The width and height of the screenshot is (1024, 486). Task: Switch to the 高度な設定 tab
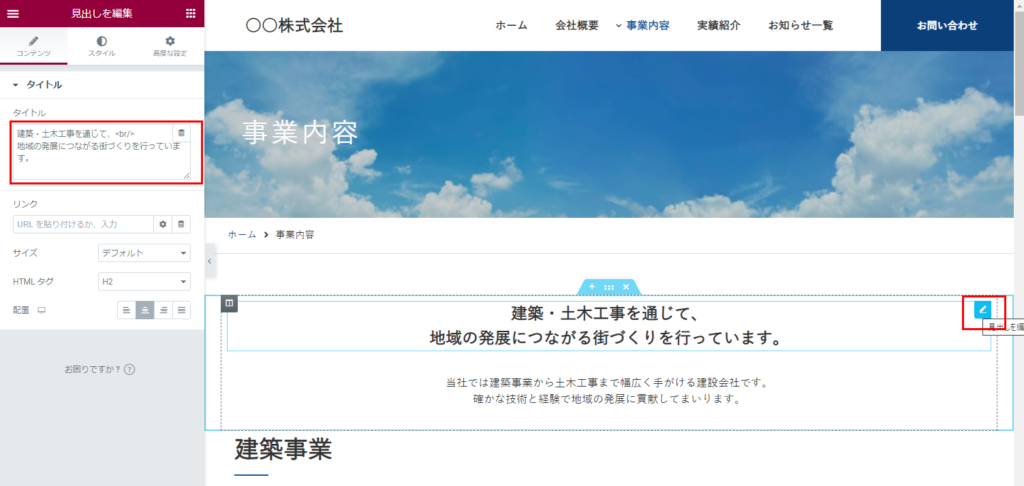(x=169, y=46)
